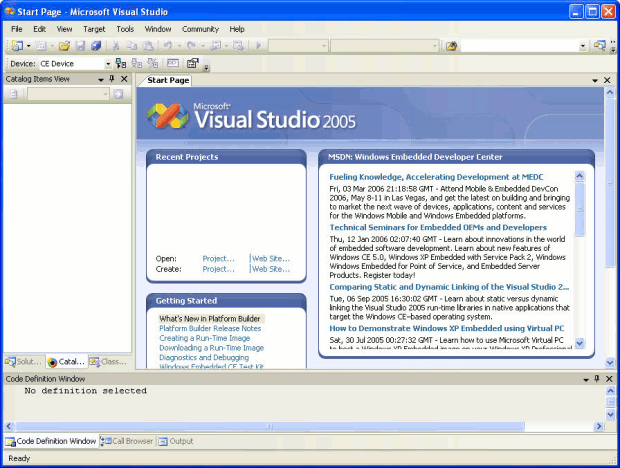
Task: Click the Catalog refresh icon
Action: coord(13,94)
